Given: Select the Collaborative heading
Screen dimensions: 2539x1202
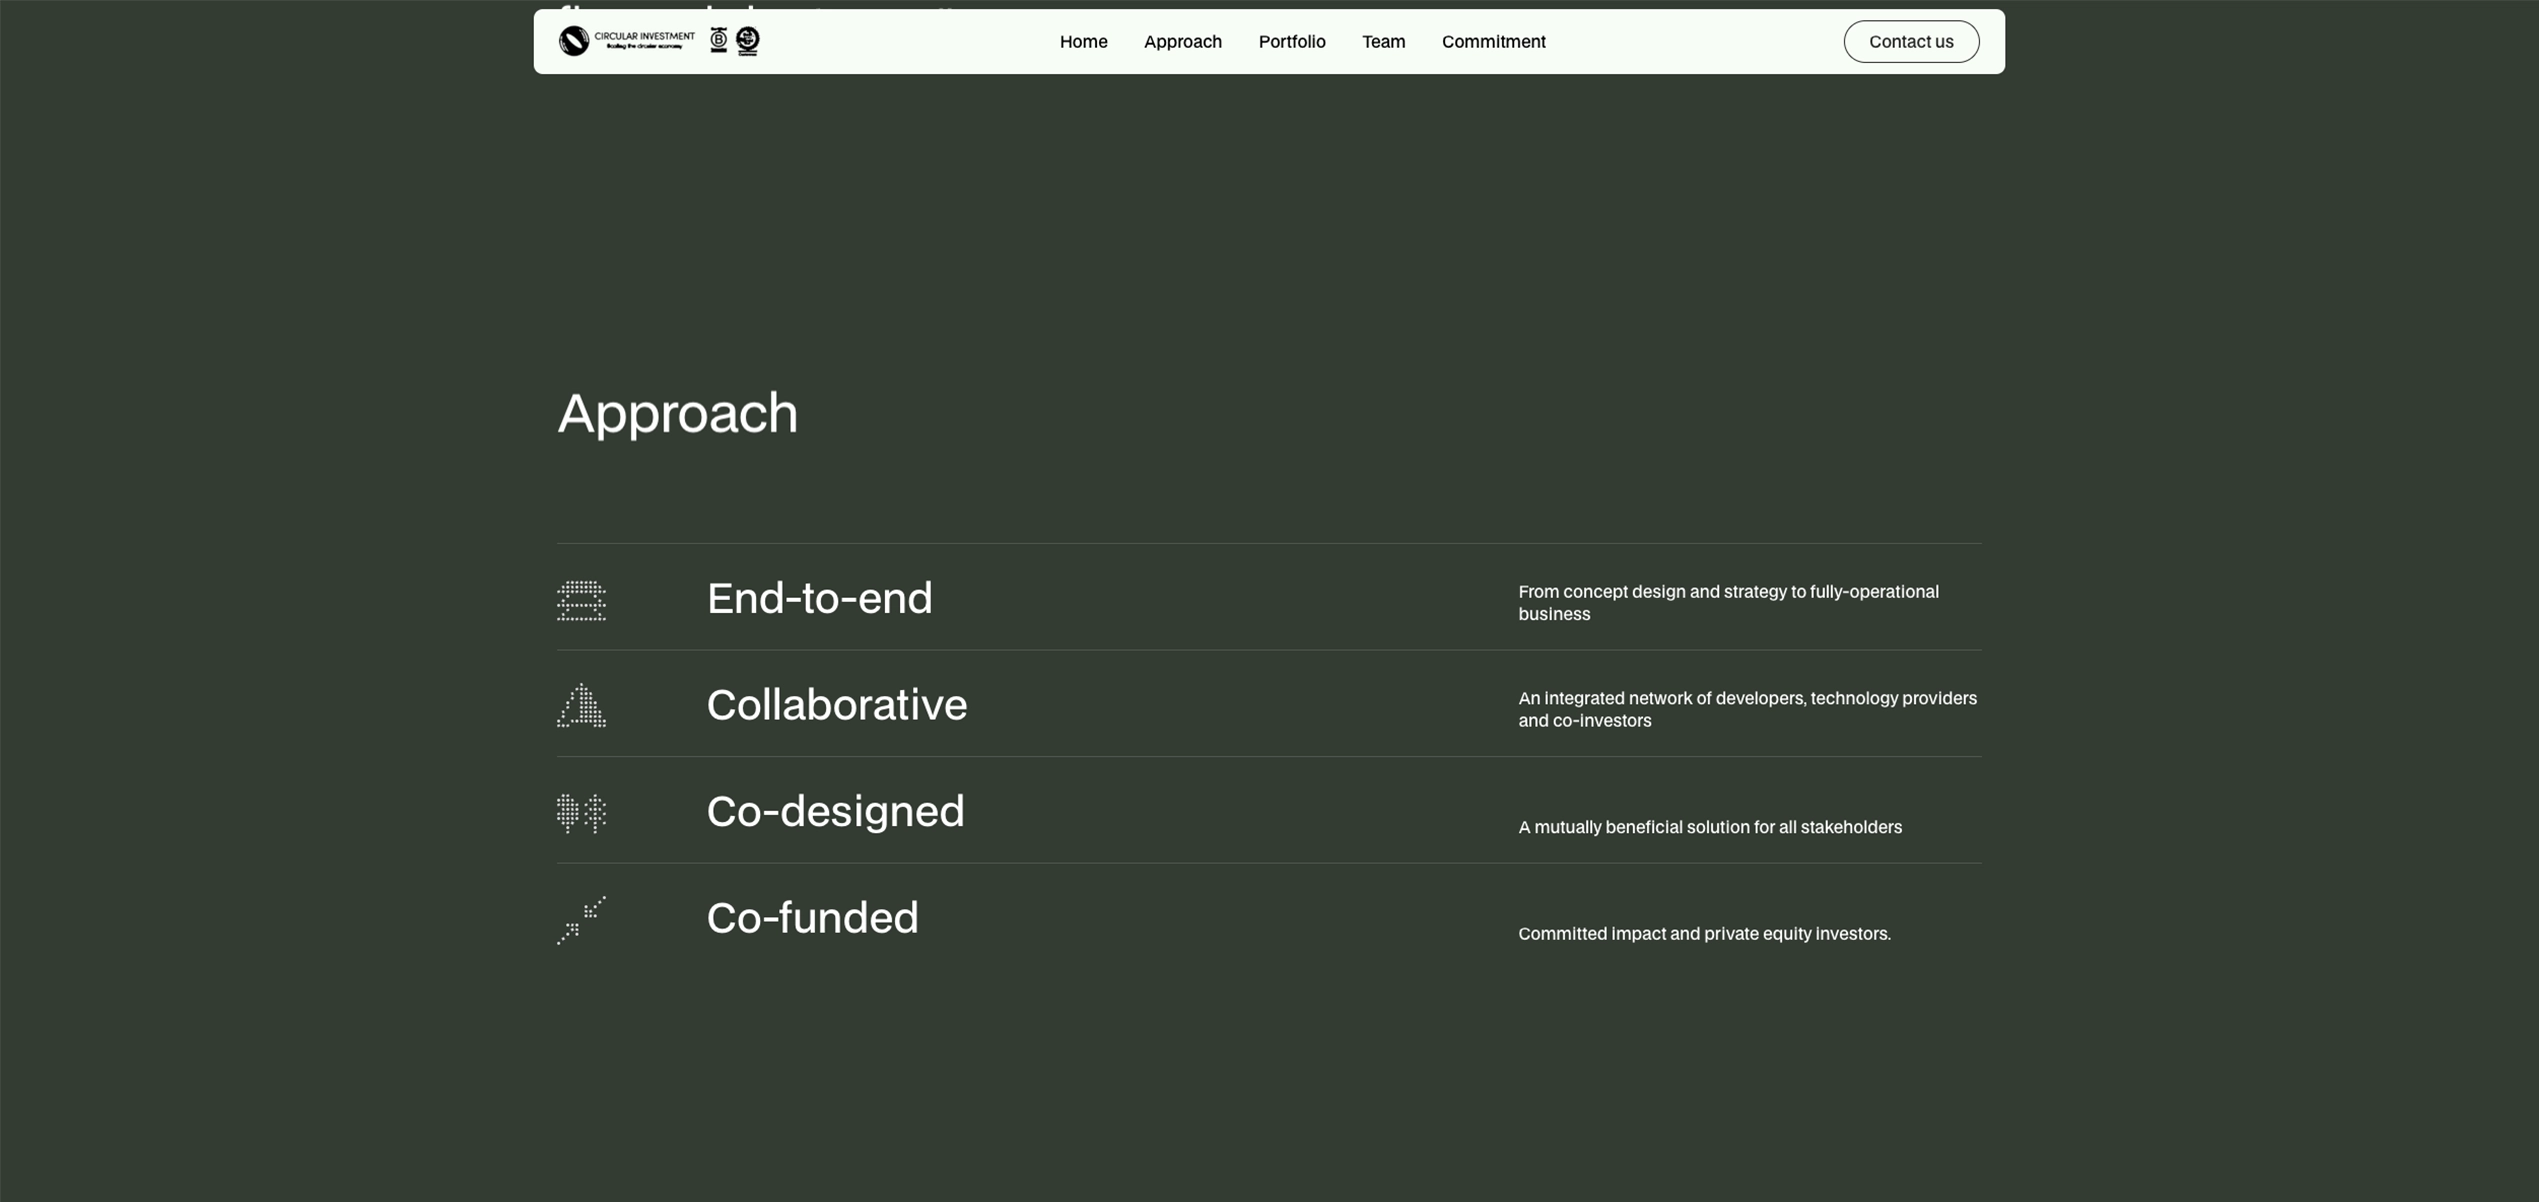Looking at the screenshot, I should [x=836, y=705].
